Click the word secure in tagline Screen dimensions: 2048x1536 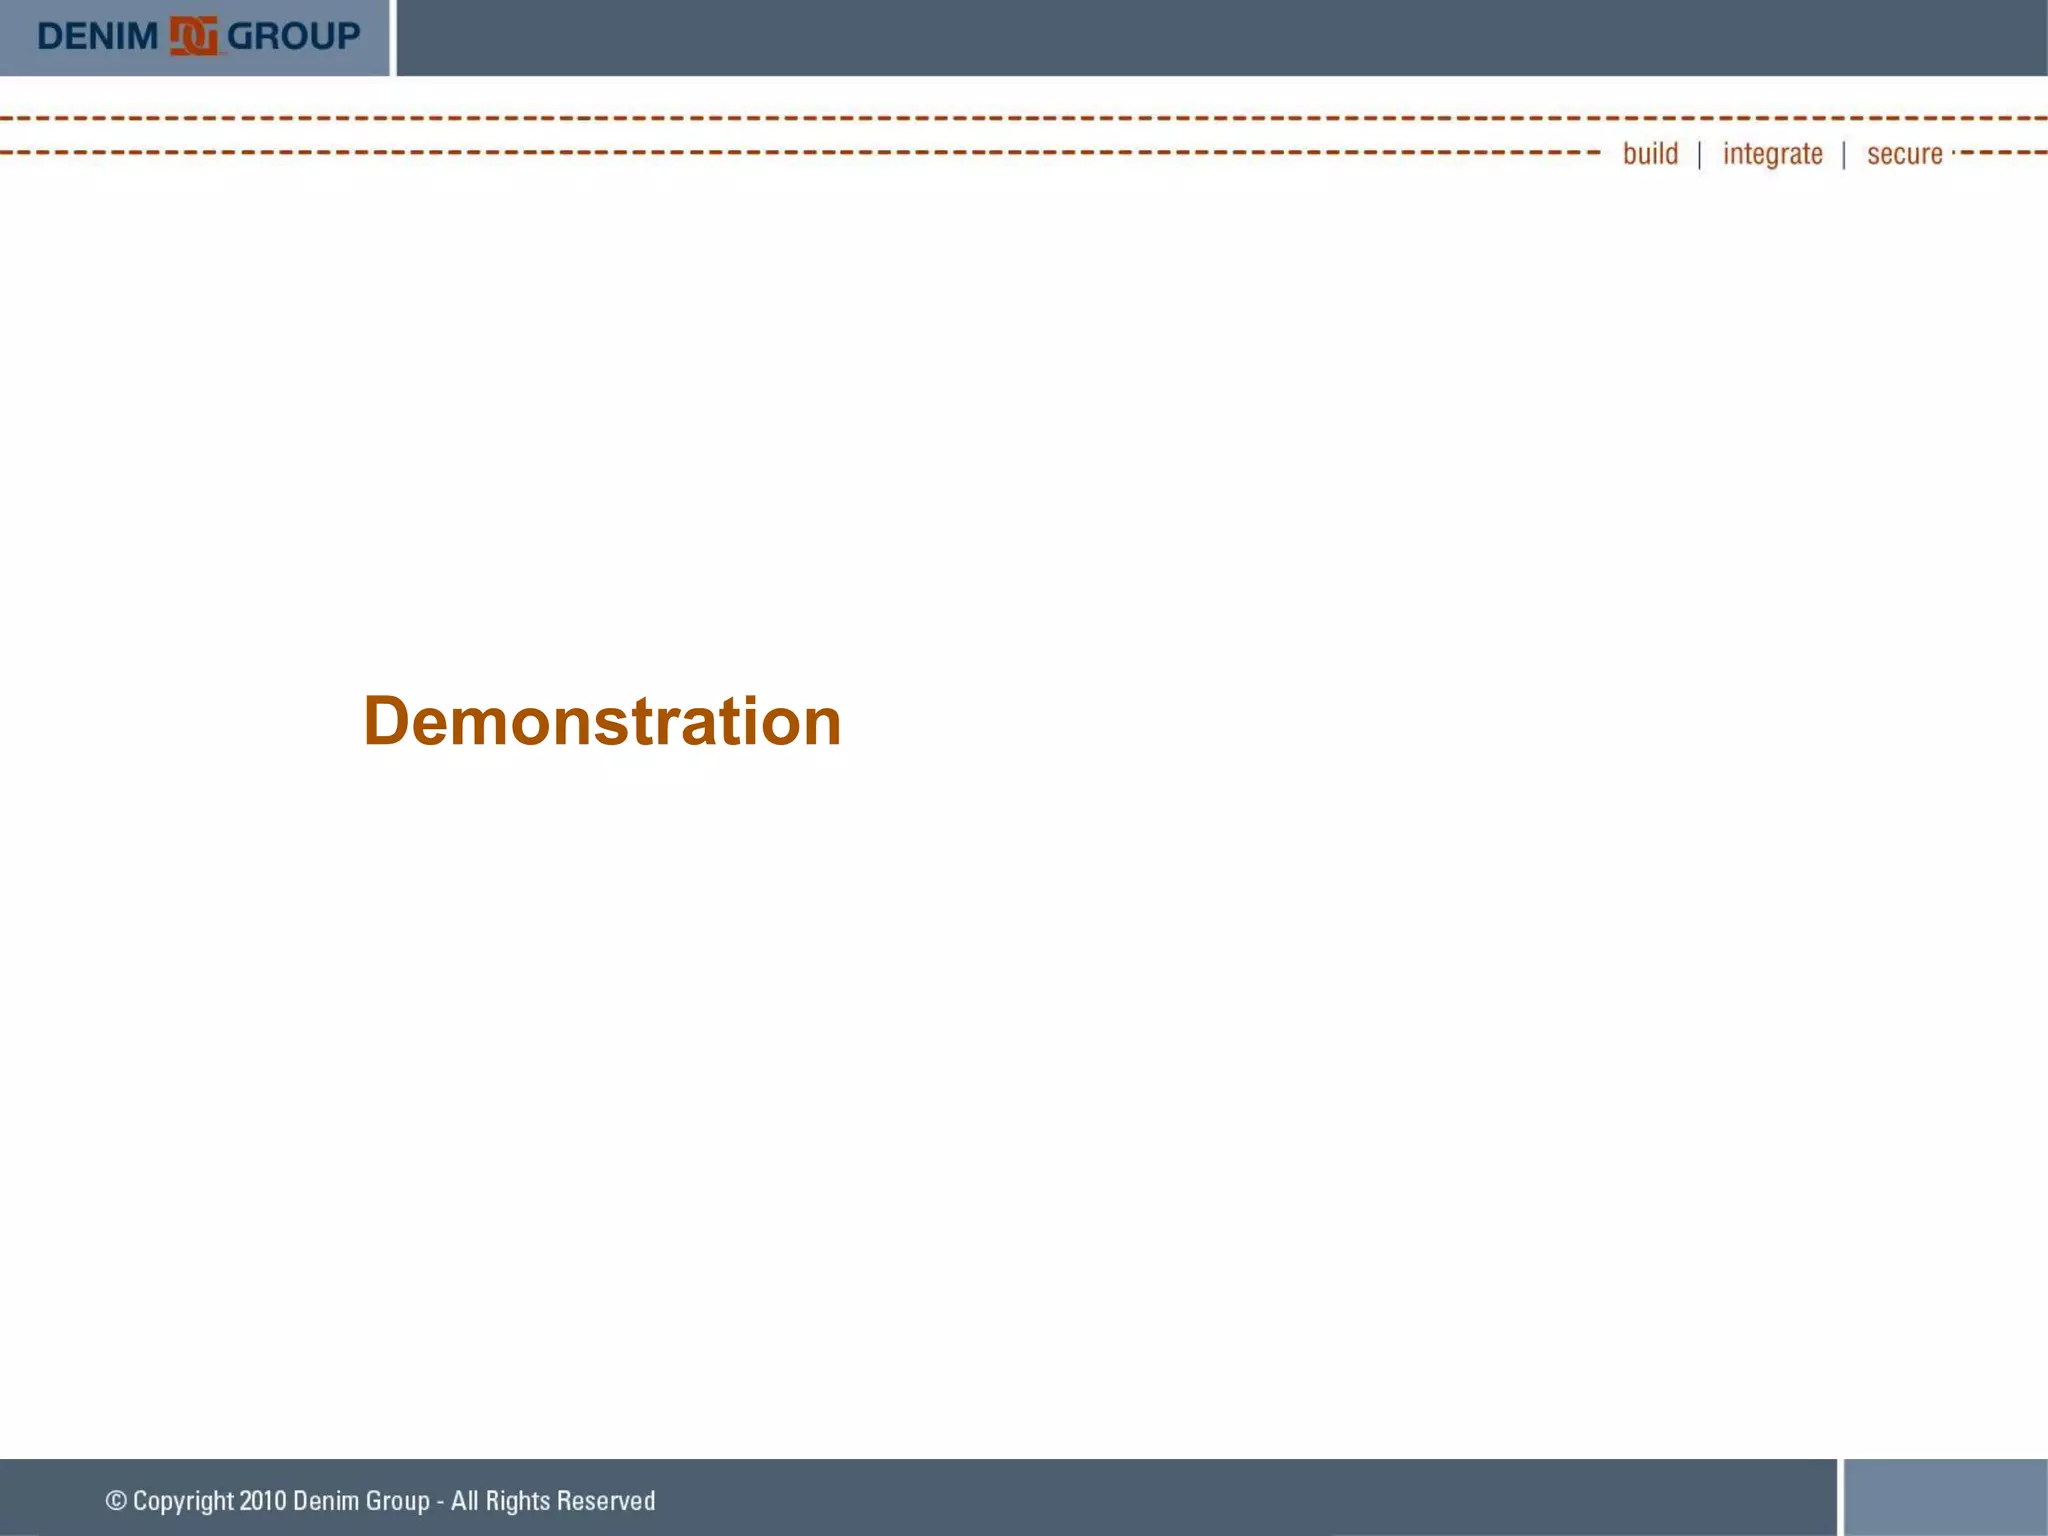point(1904,154)
